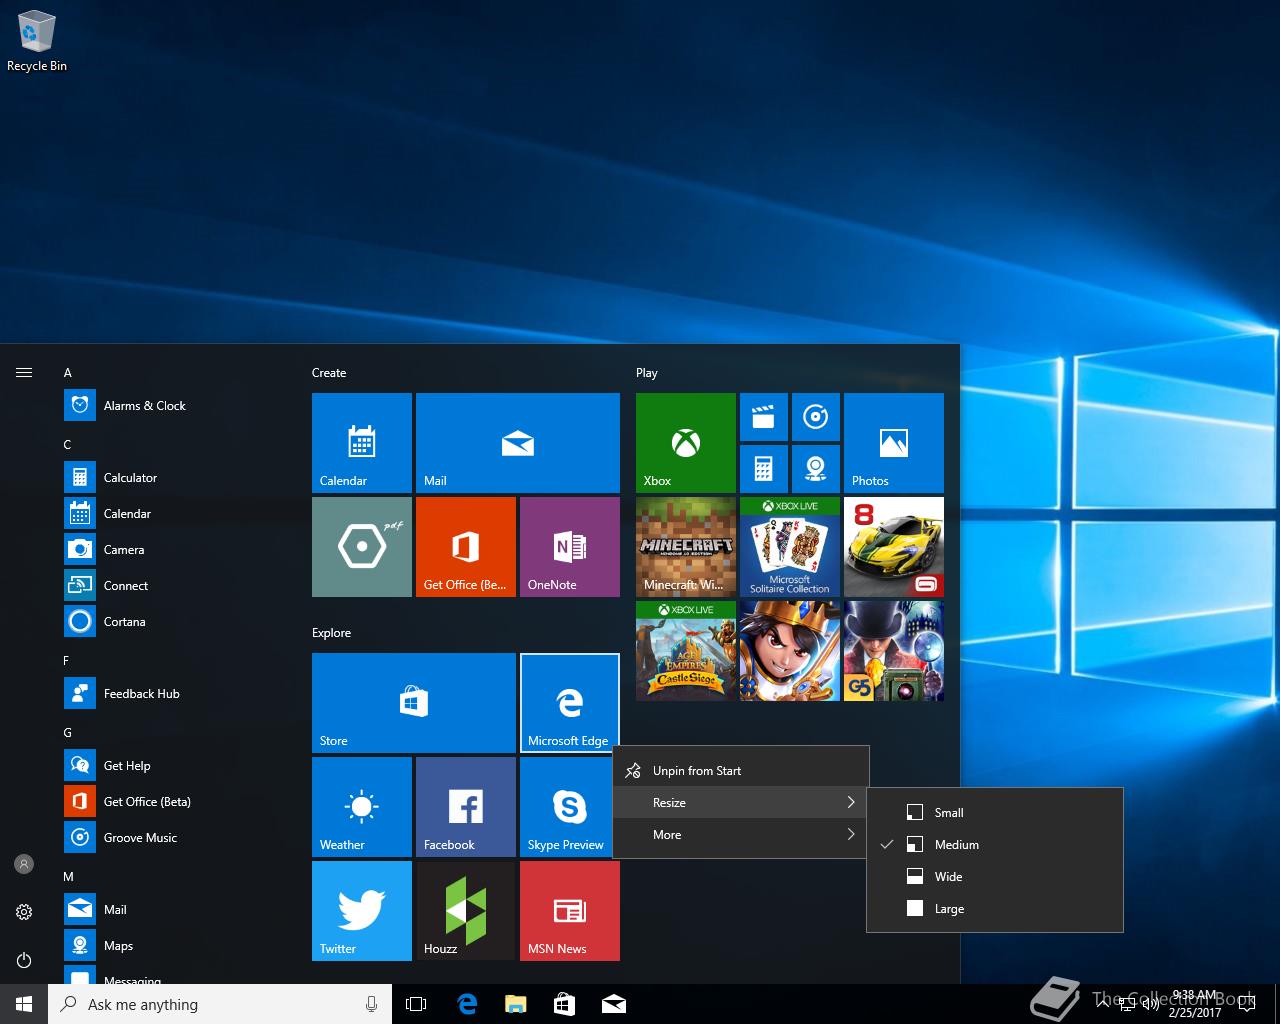Click the Play group heading
Image resolution: width=1280 pixels, height=1024 pixels.
[647, 373]
